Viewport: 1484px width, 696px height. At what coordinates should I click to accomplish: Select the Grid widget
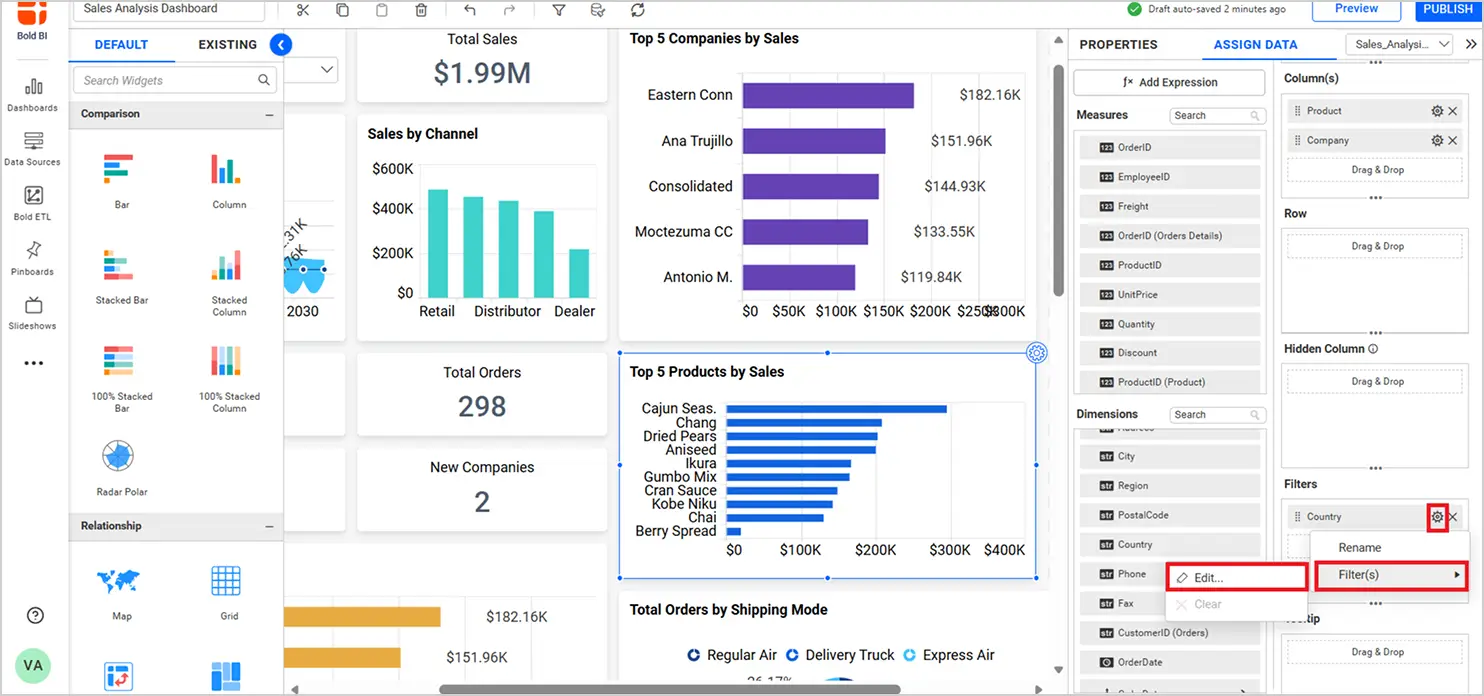(228, 592)
